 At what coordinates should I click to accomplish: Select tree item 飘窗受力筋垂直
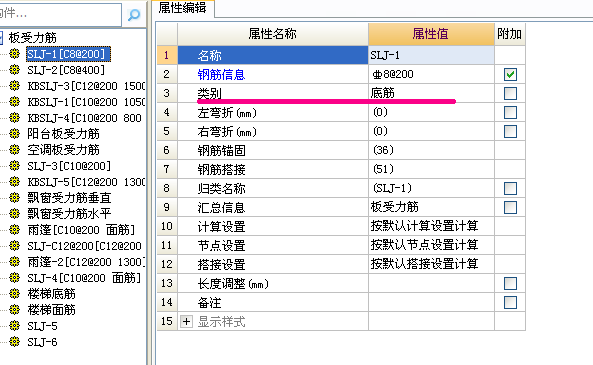[x=69, y=198]
